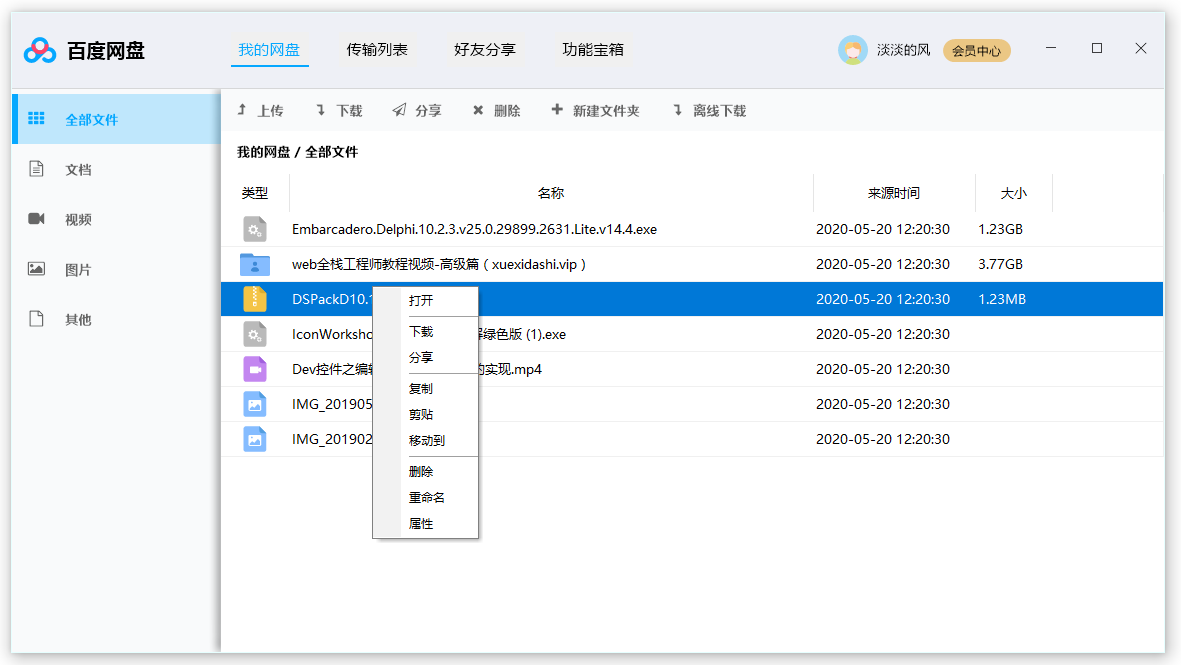
Task: Click the size value 1.23MB
Action: (1002, 299)
